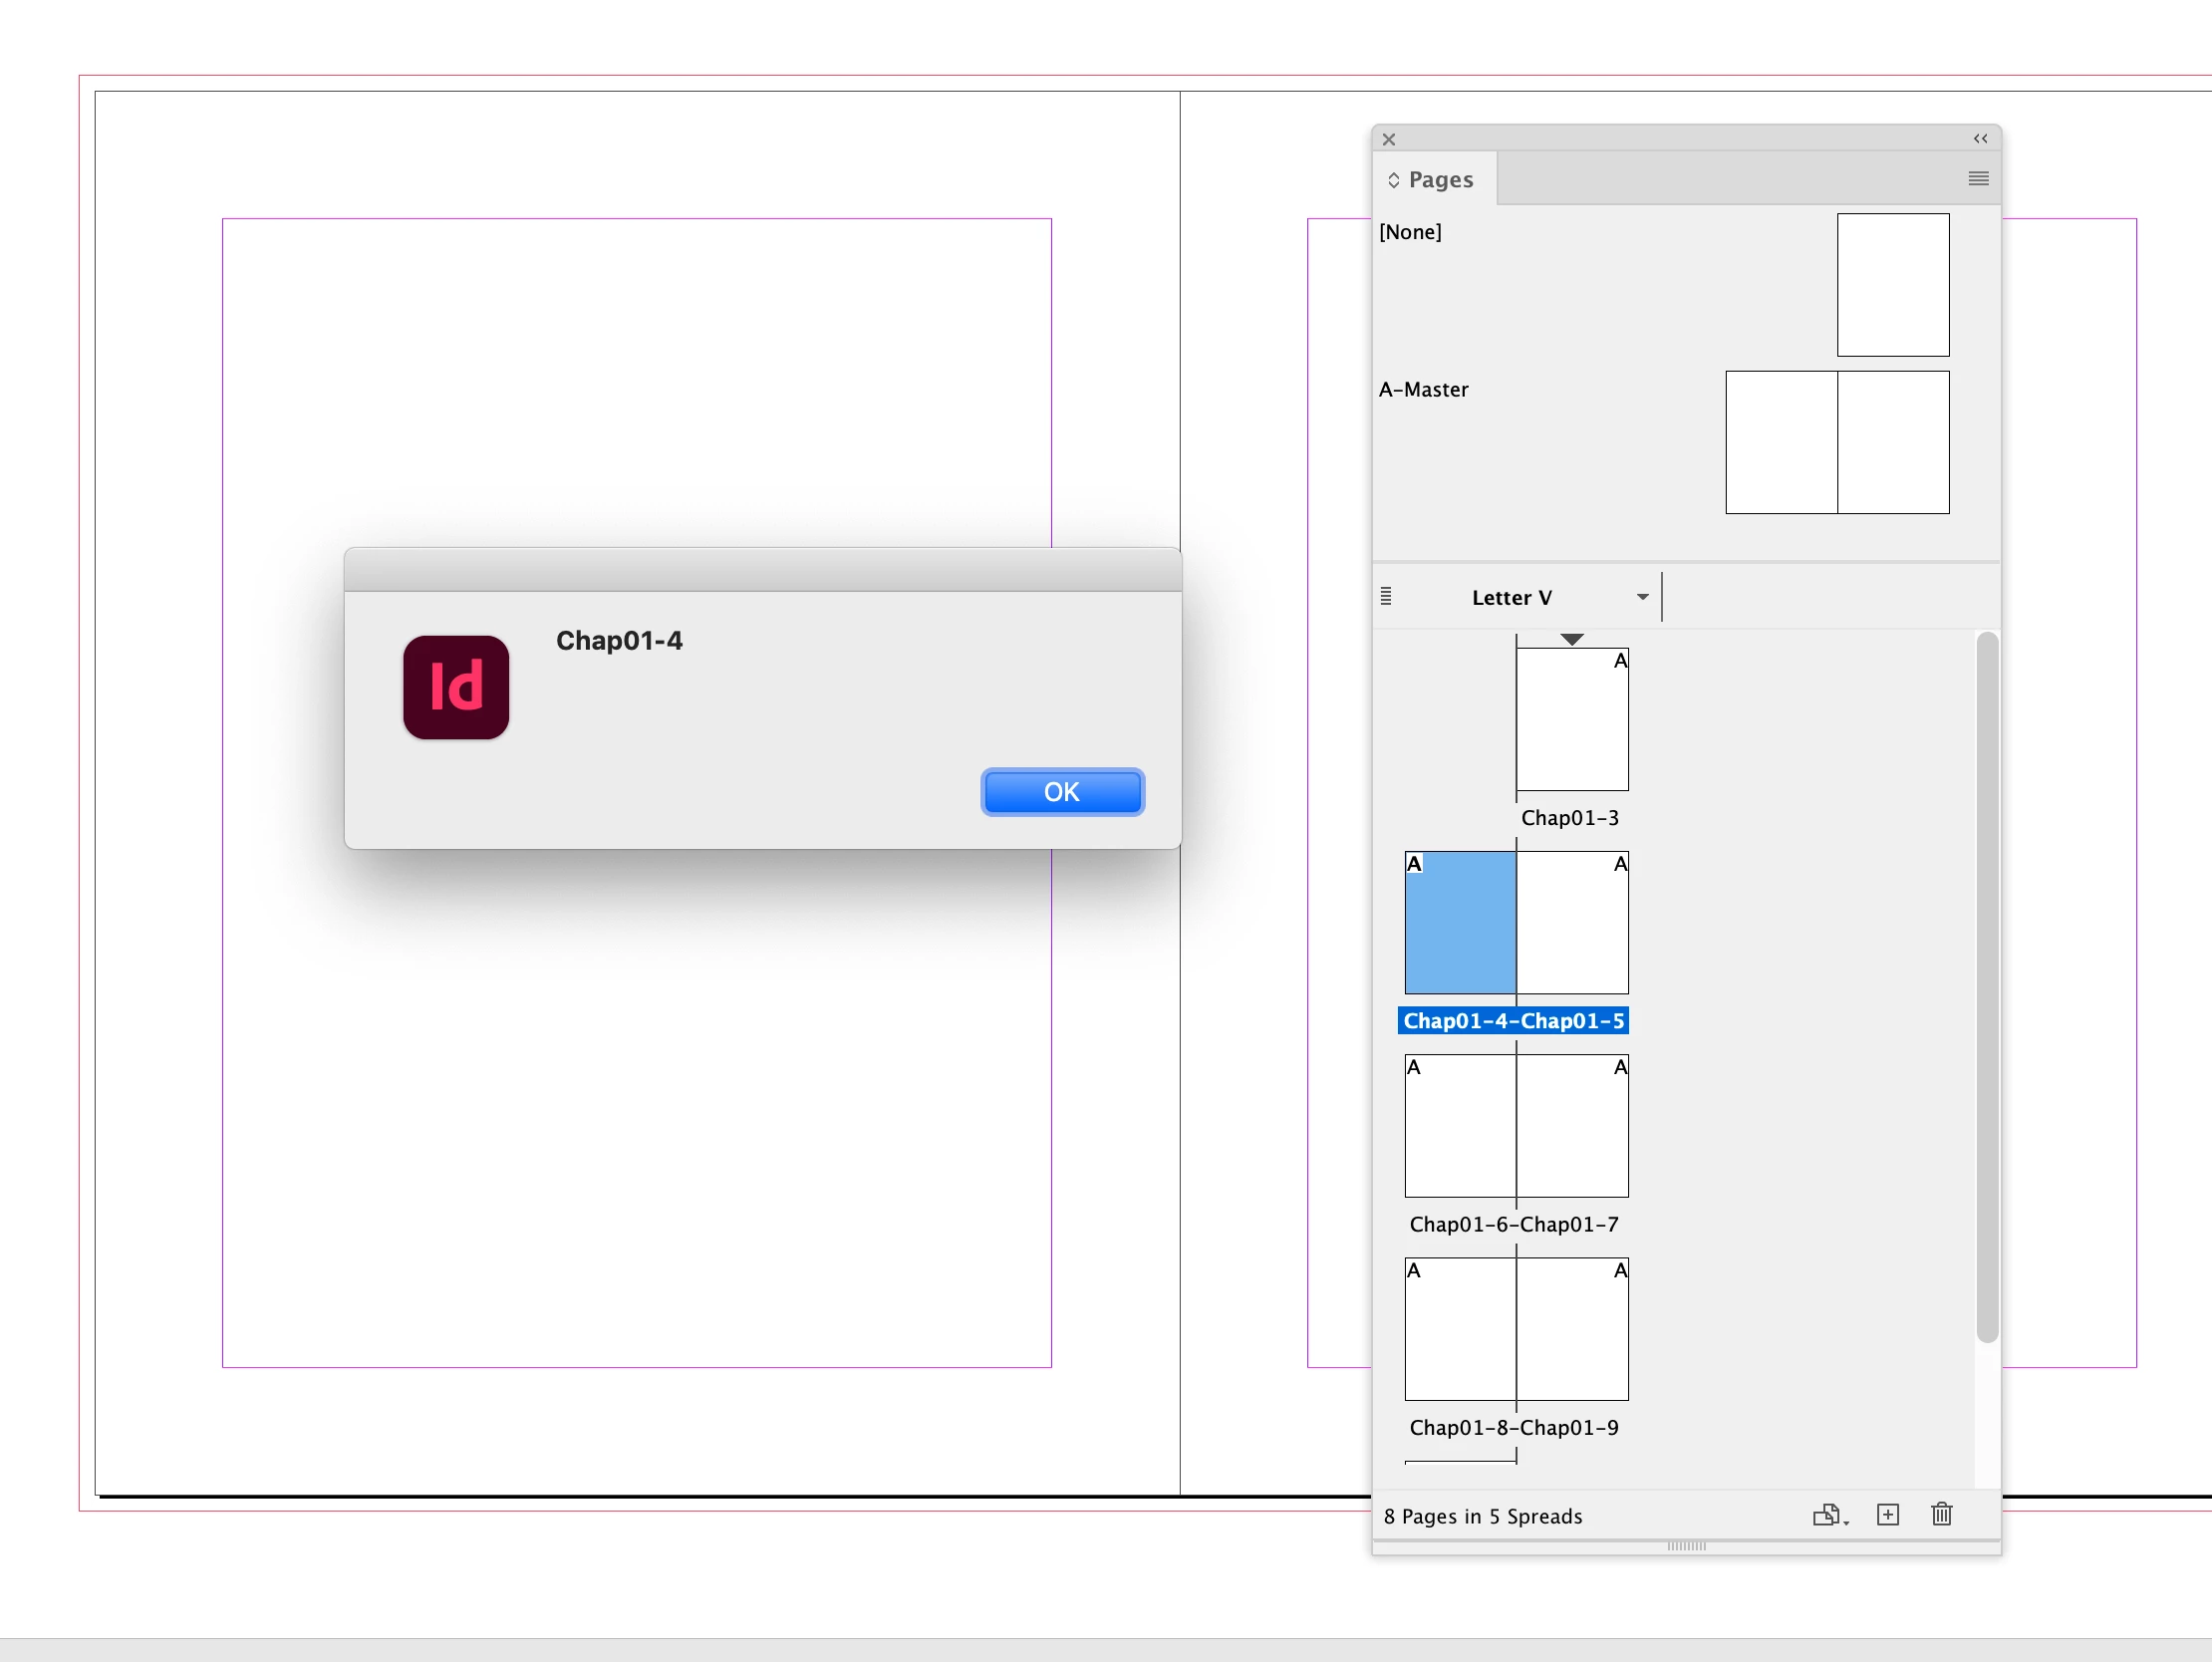Click the Delete Selected Pages trash icon

tap(1941, 1515)
